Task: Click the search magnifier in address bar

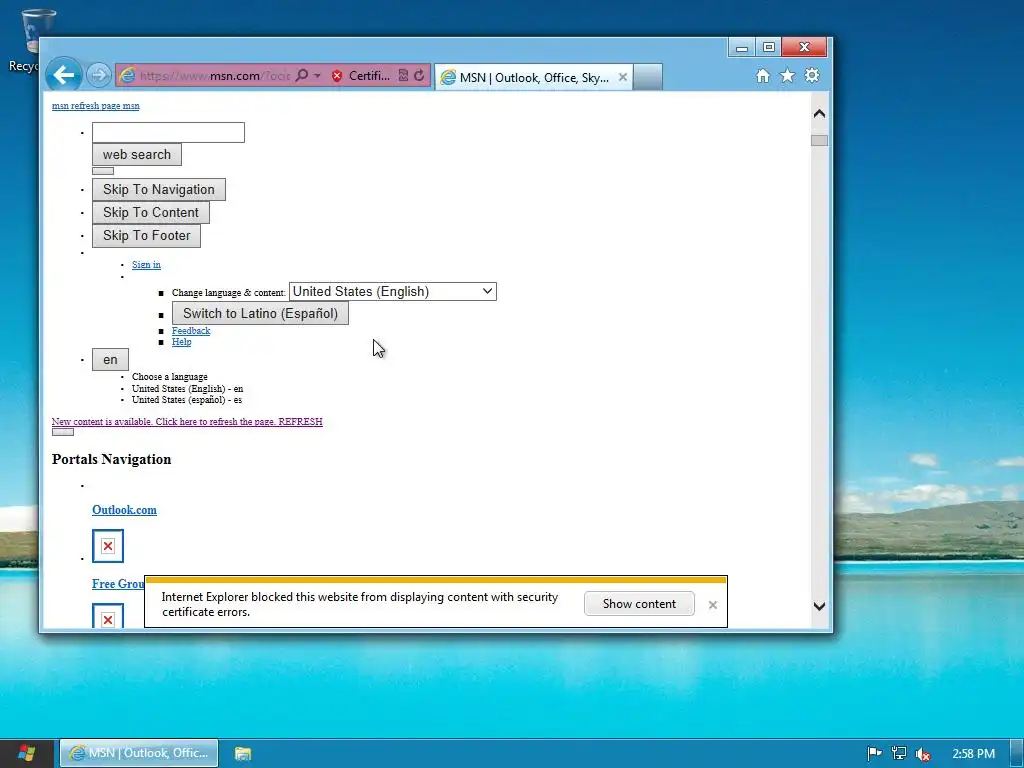Action: coord(301,76)
